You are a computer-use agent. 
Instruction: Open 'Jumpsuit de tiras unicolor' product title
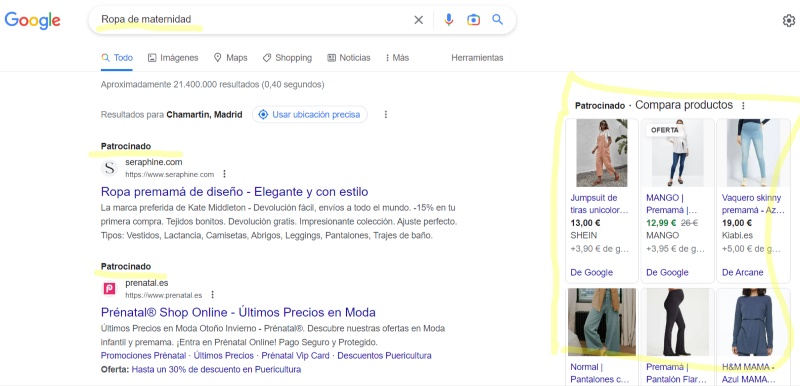(599, 204)
